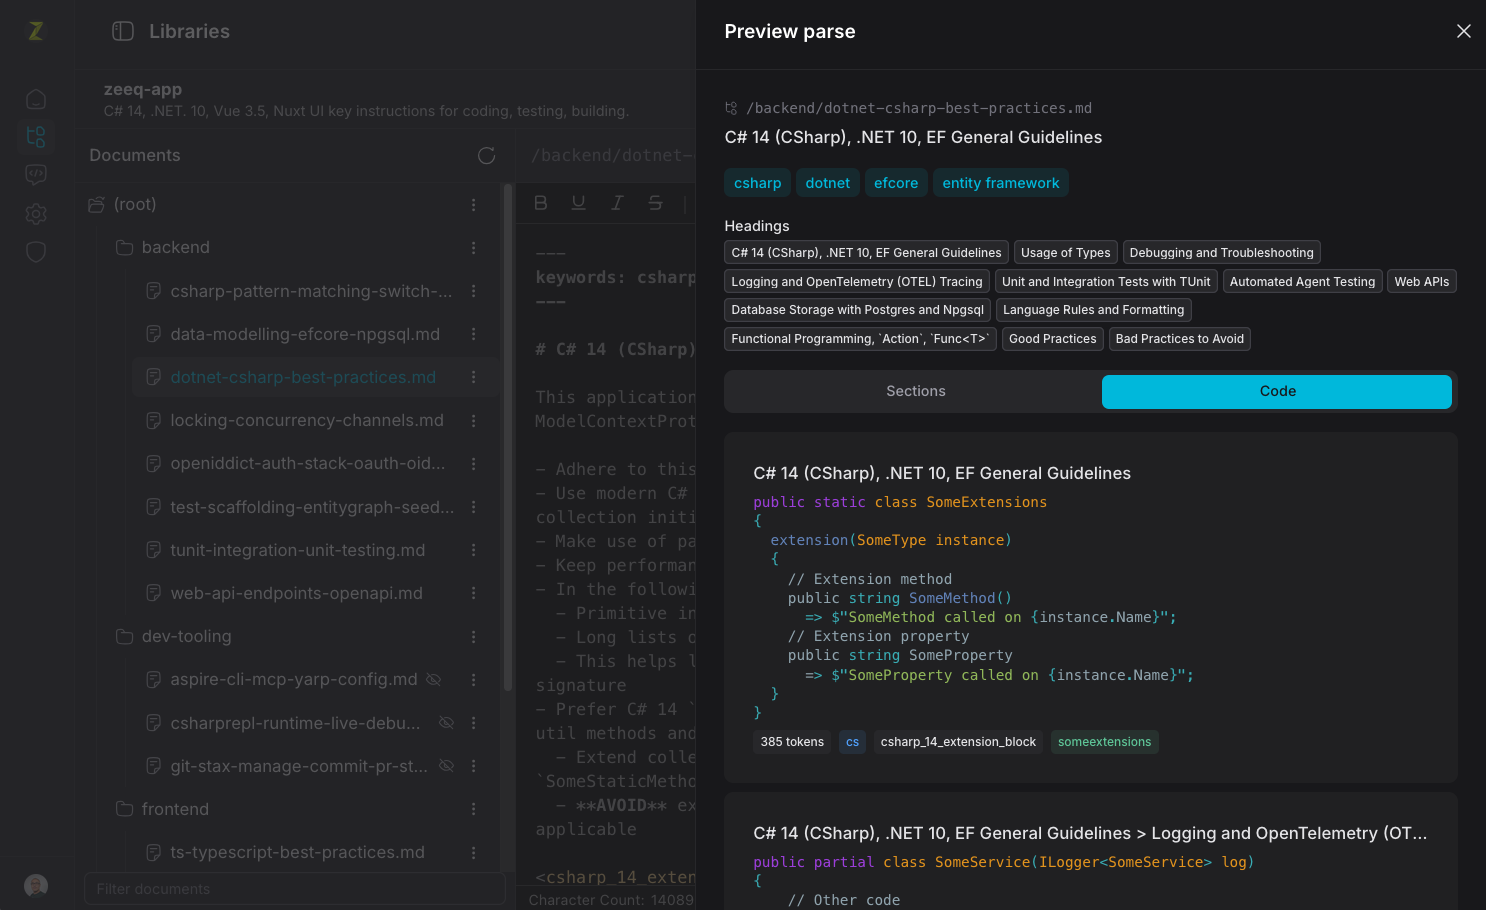The height and width of the screenshot is (910, 1486).
Task: Open options menu for the frontend folder
Action: coord(474,809)
